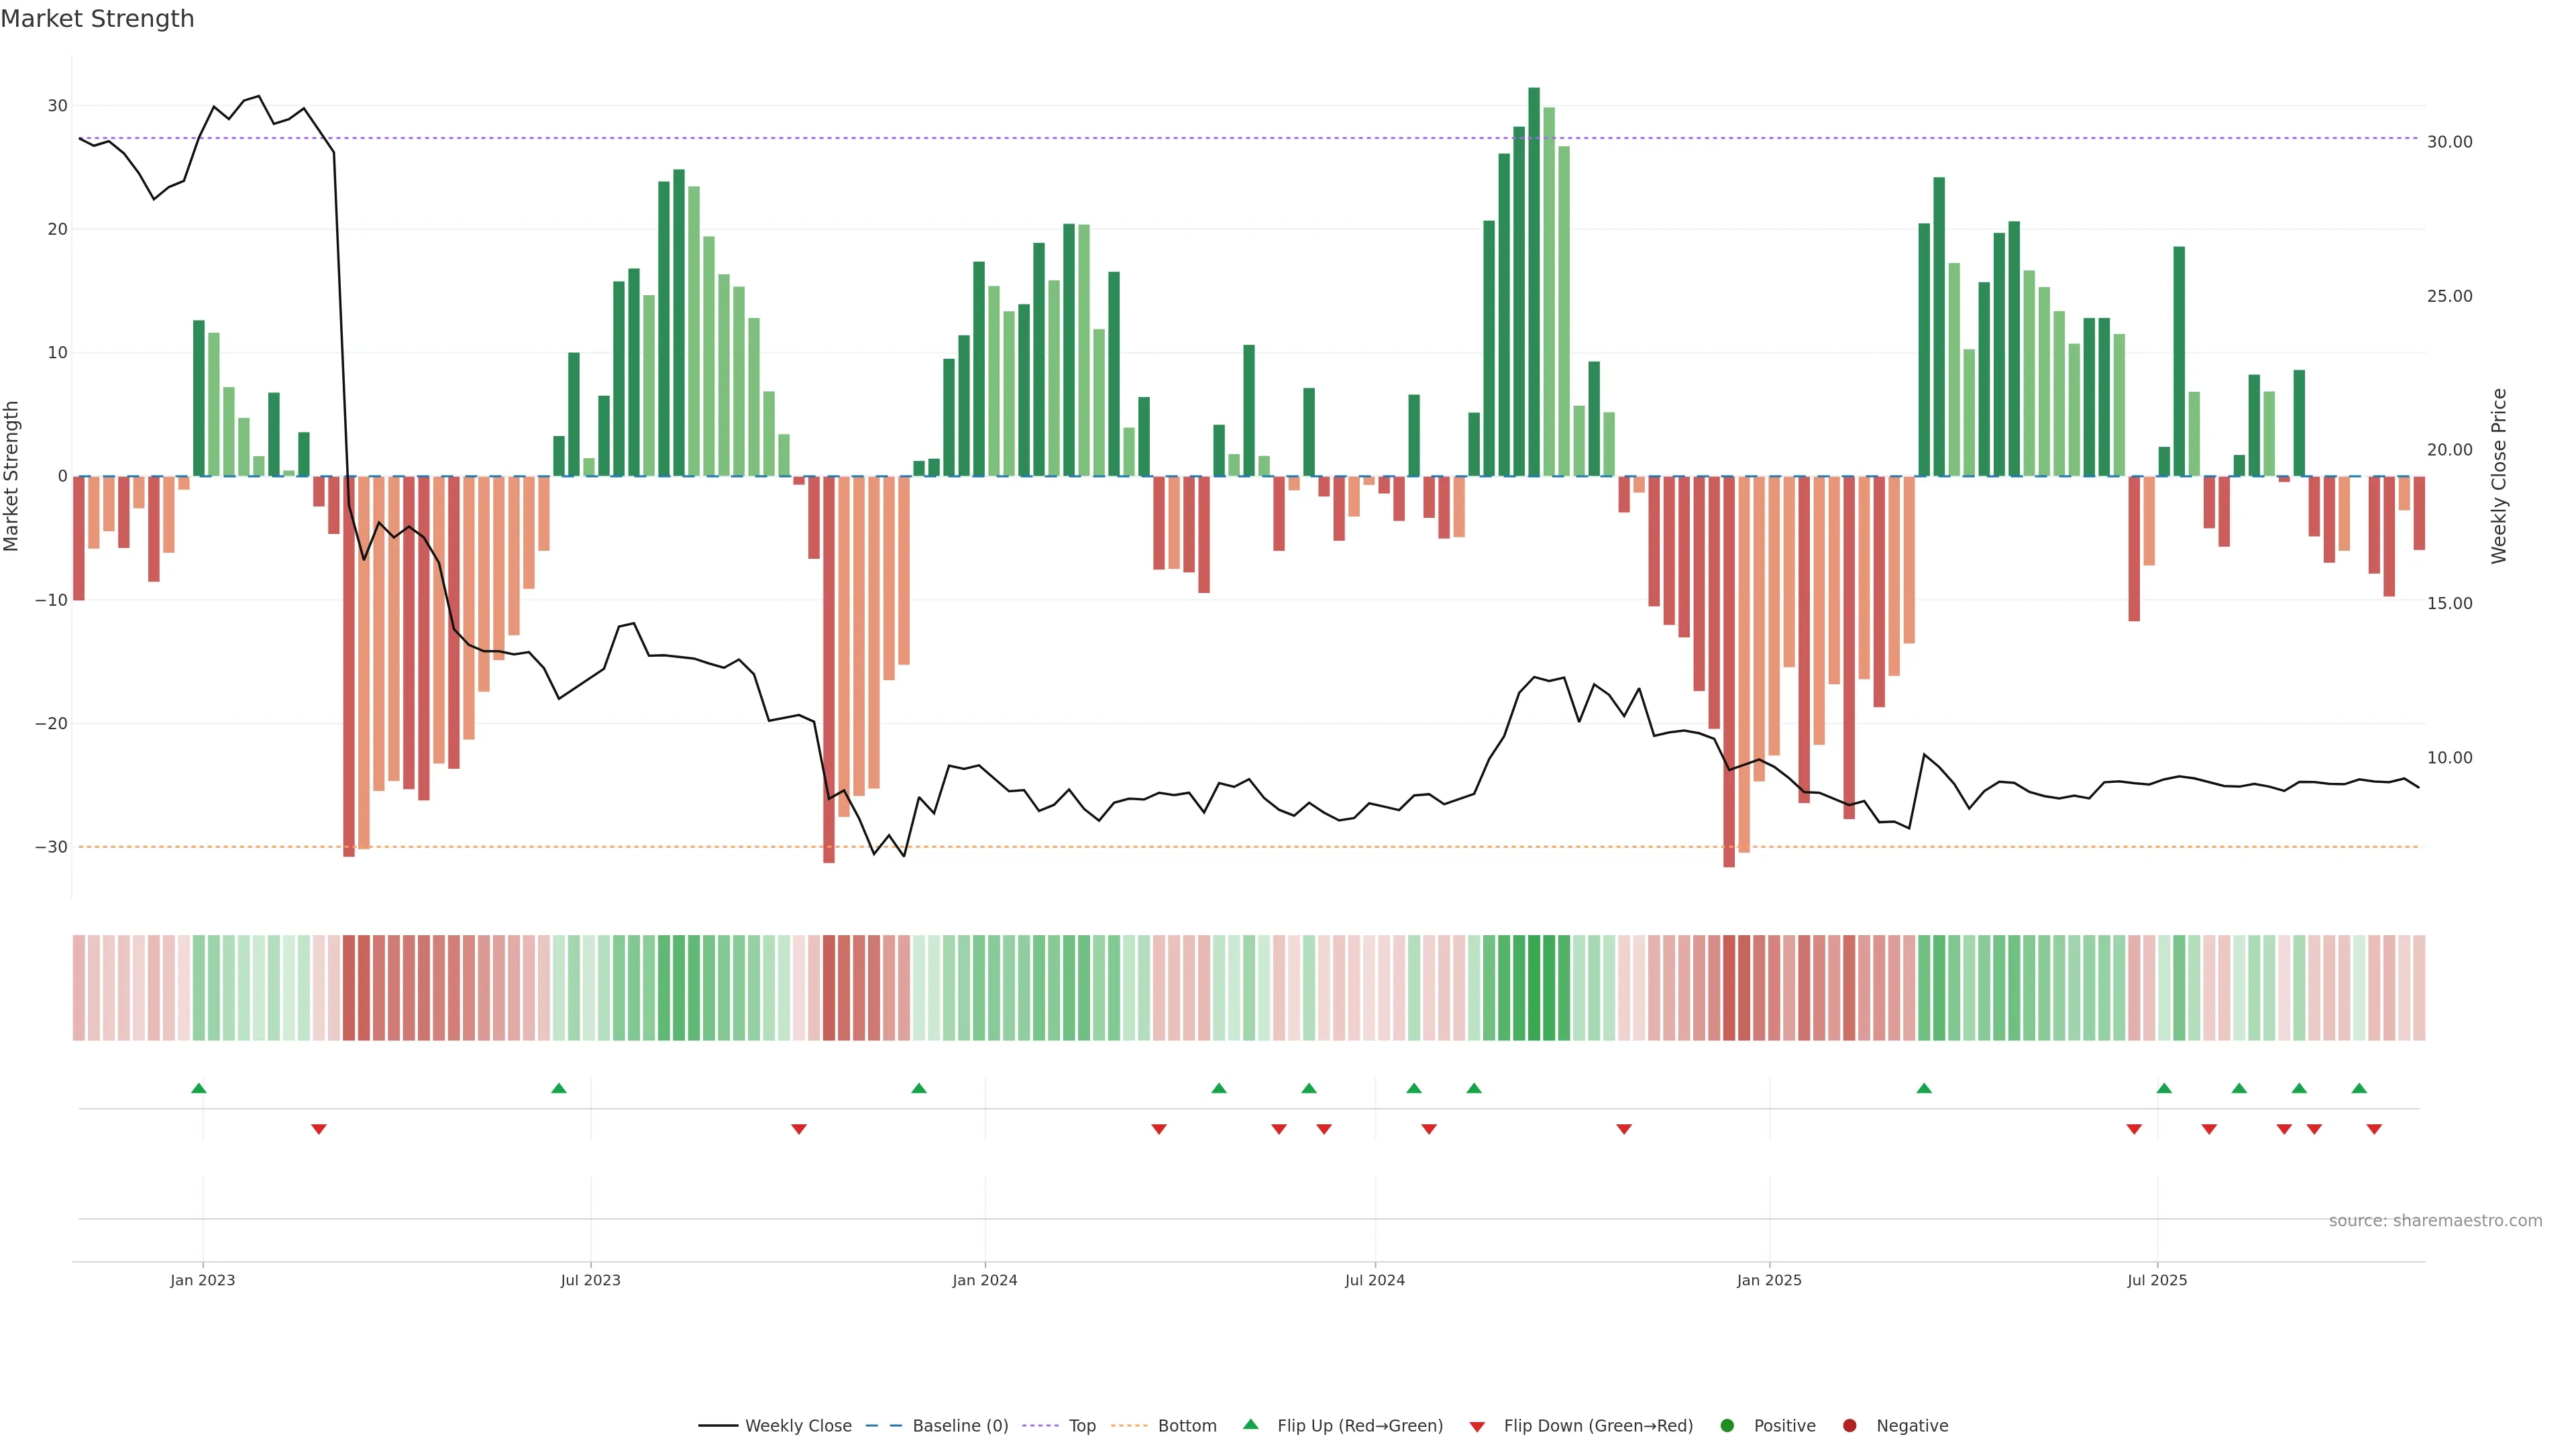Click the leftmost green flip-up triangle marker

(199, 1088)
